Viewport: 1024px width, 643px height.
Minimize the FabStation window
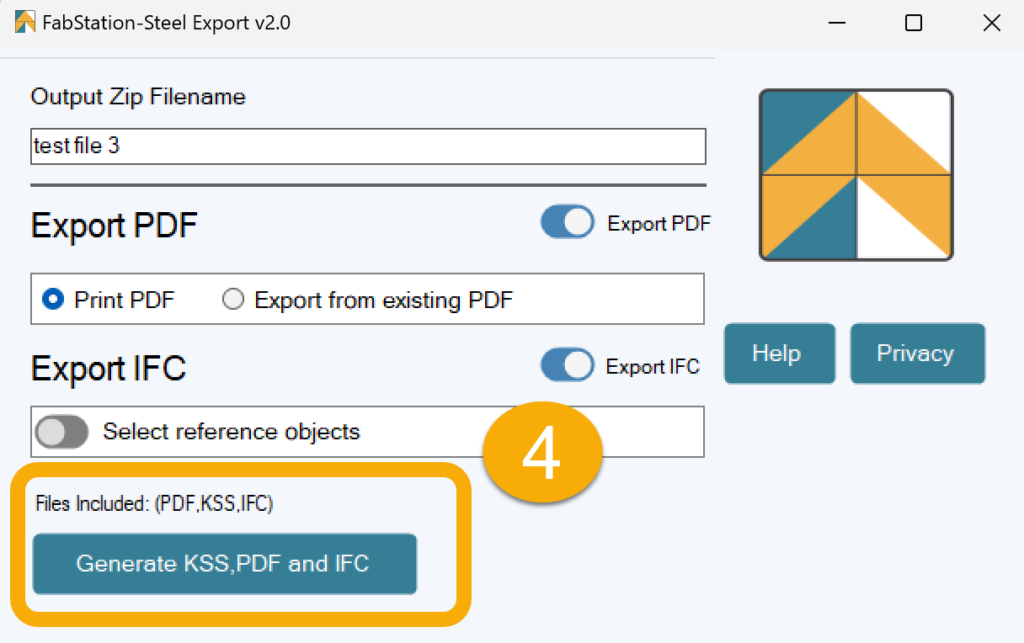tap(837, 22)
